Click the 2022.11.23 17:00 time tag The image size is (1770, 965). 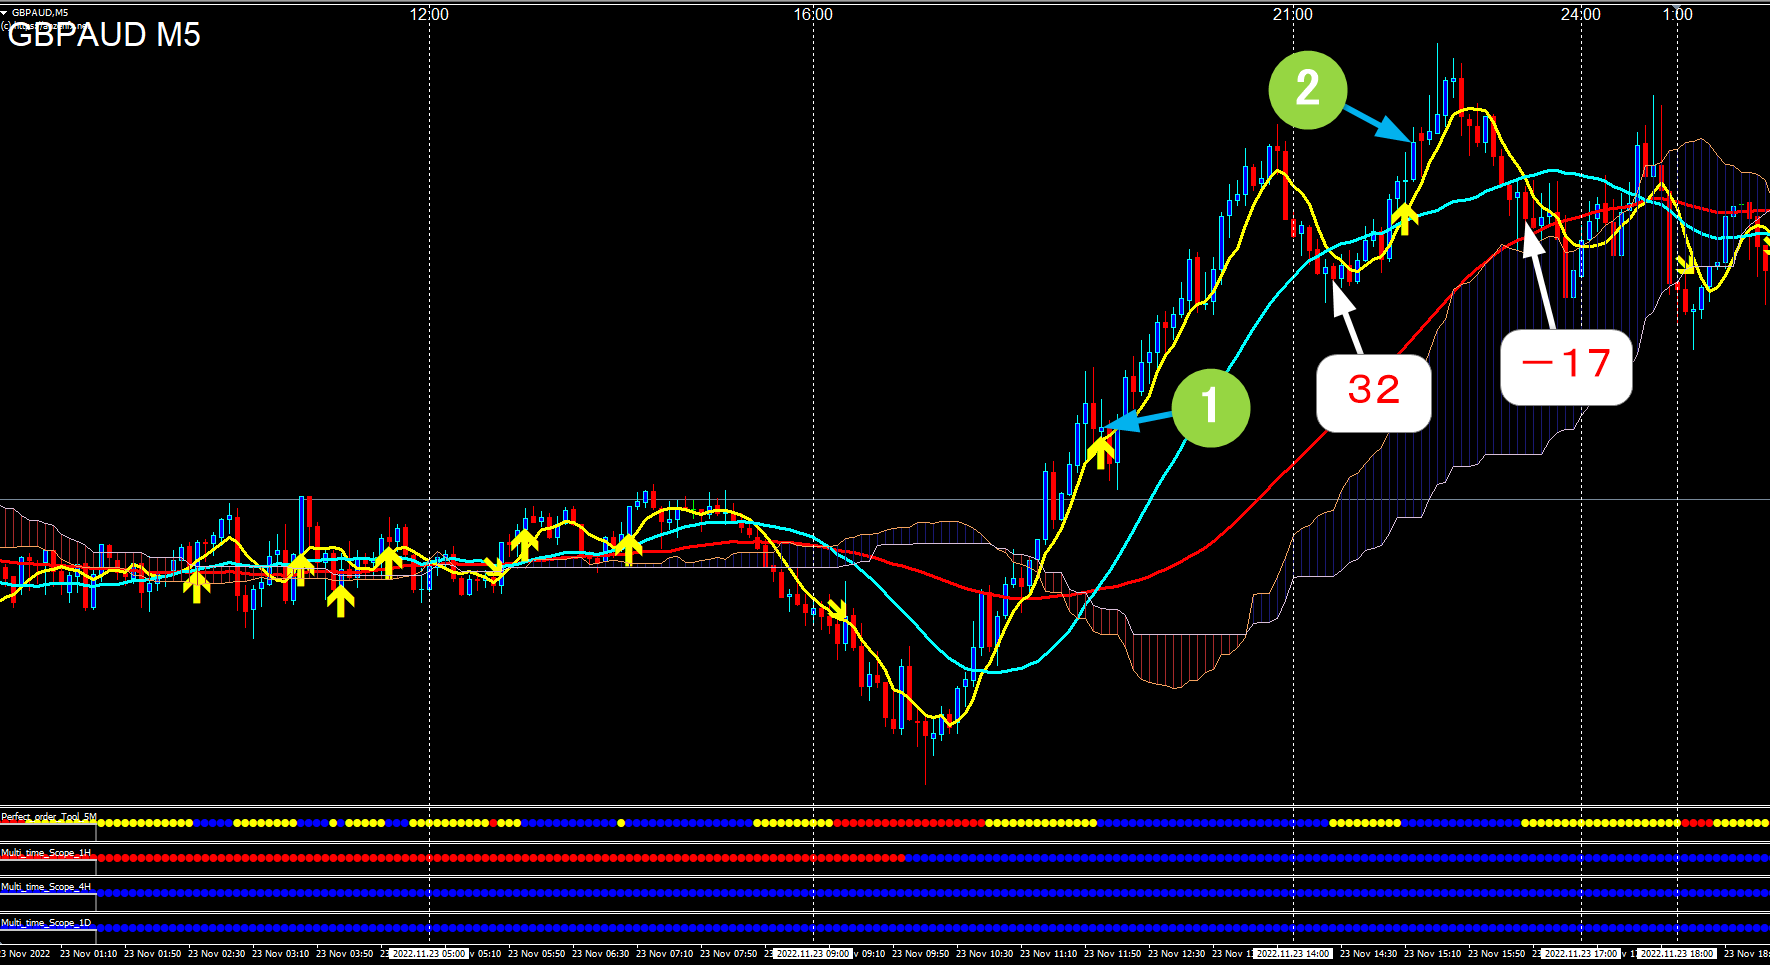(1581, 954)
